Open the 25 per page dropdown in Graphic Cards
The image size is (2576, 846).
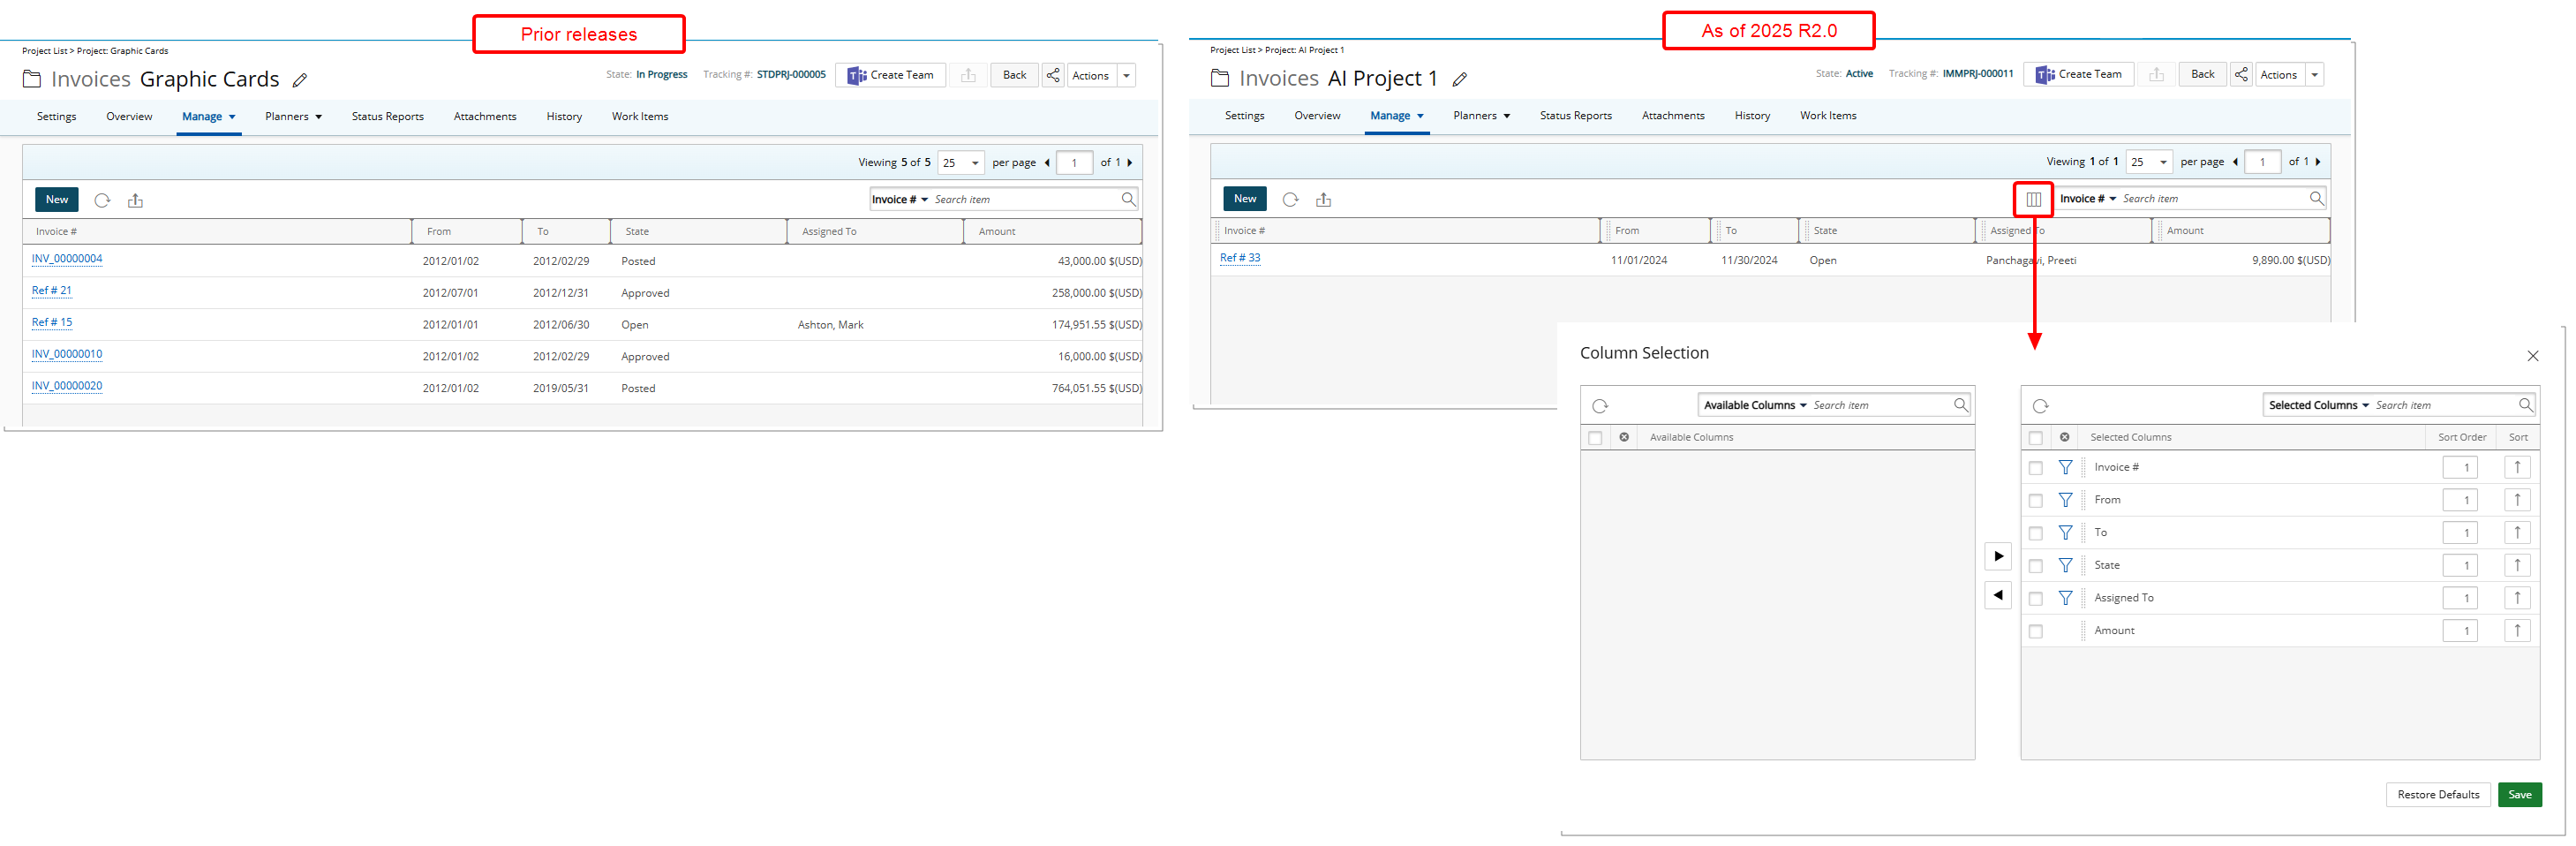tap(960, 162)
